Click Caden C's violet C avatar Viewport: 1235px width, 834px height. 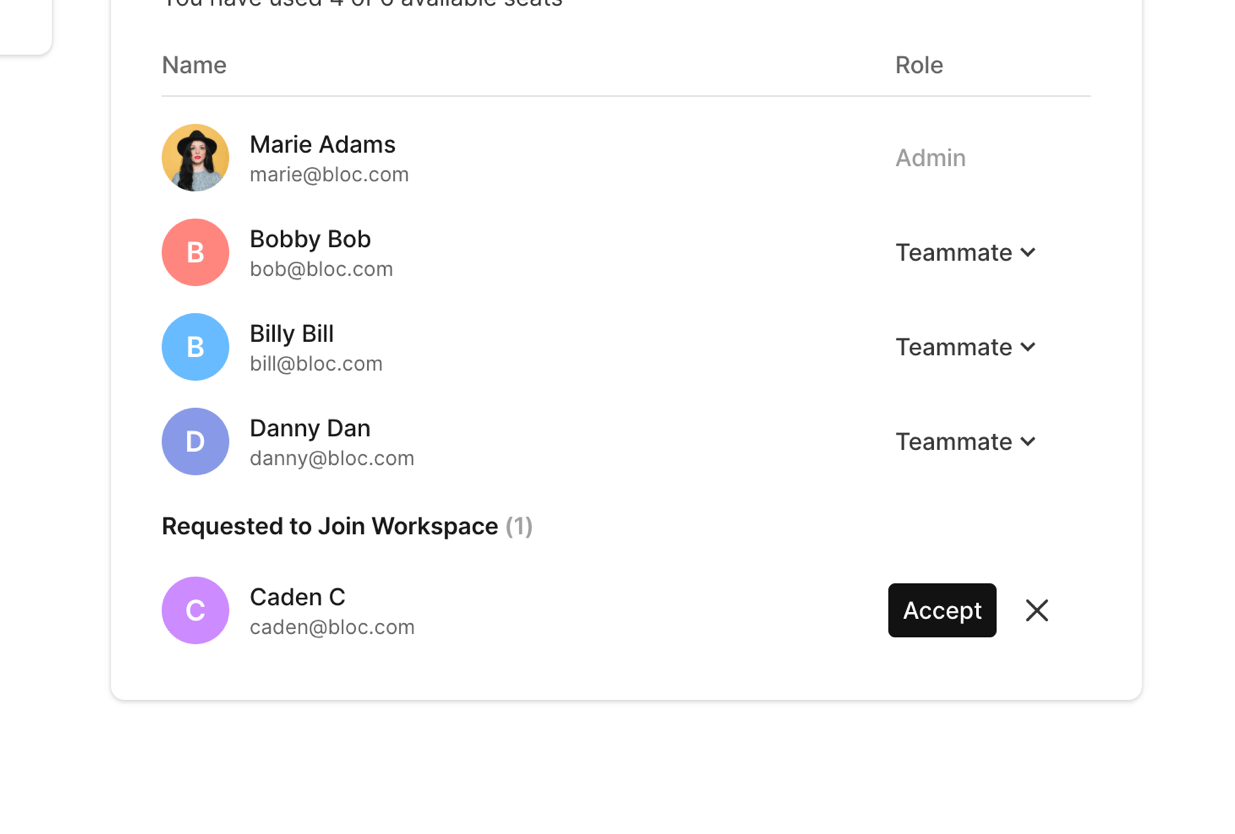click(195, 610)
